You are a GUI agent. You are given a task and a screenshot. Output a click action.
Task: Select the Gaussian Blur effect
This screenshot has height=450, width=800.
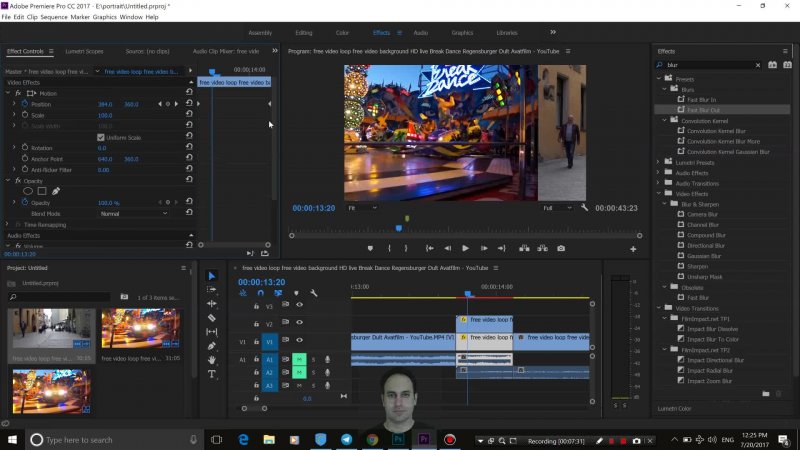pos(702,256)
